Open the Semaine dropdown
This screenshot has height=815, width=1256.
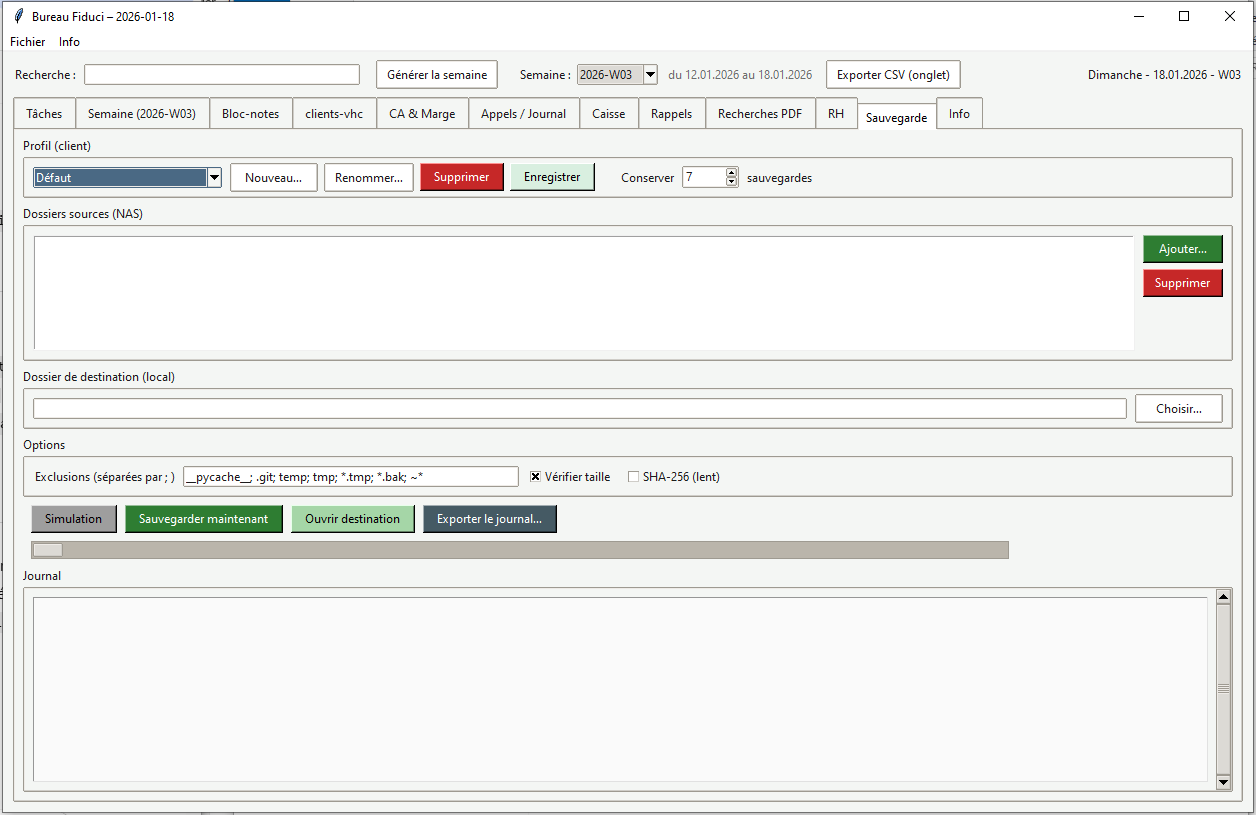(650, 74)
